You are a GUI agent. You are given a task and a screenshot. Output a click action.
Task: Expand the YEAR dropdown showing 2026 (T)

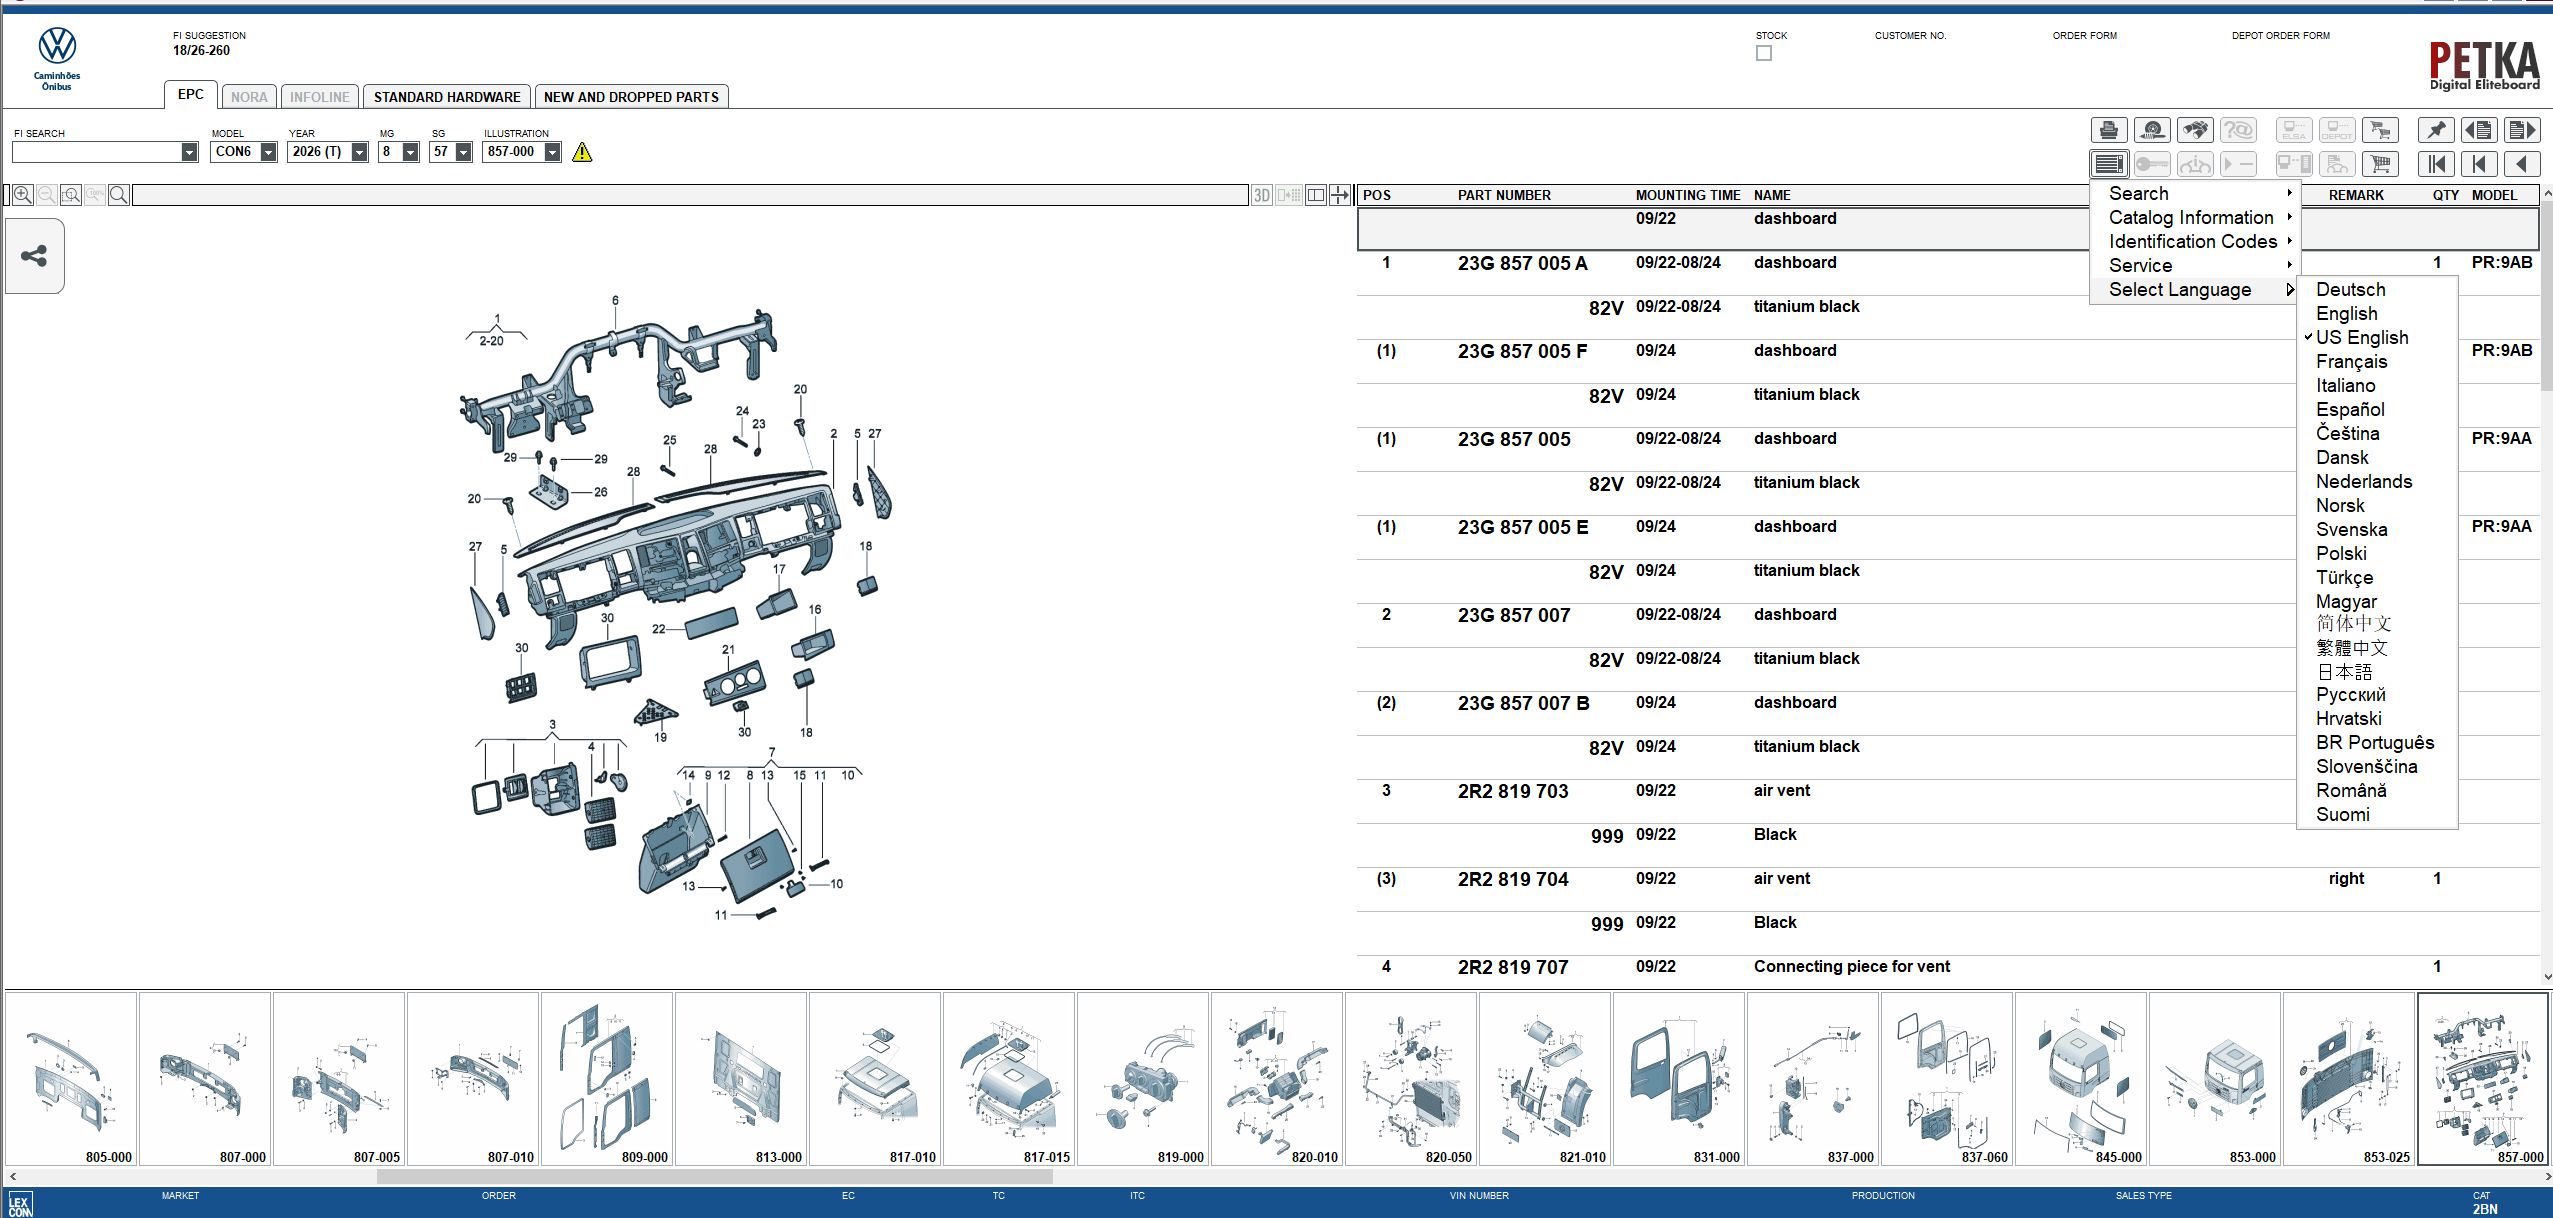[360, 152]
